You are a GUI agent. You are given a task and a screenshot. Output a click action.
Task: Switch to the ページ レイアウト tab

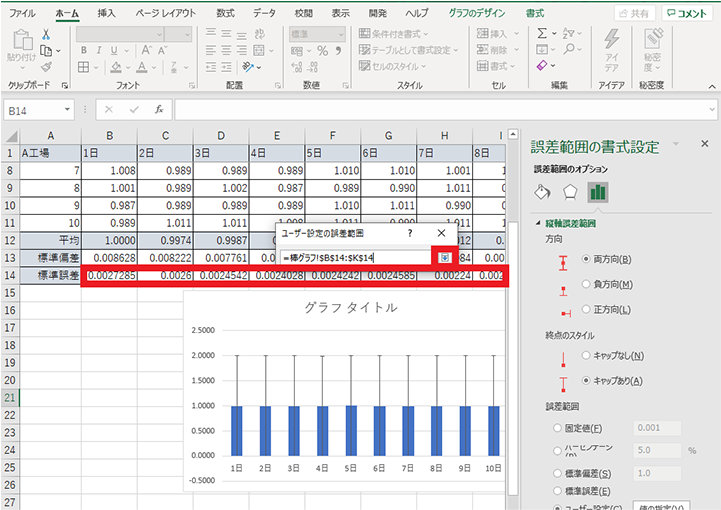[x=166, y=13]
